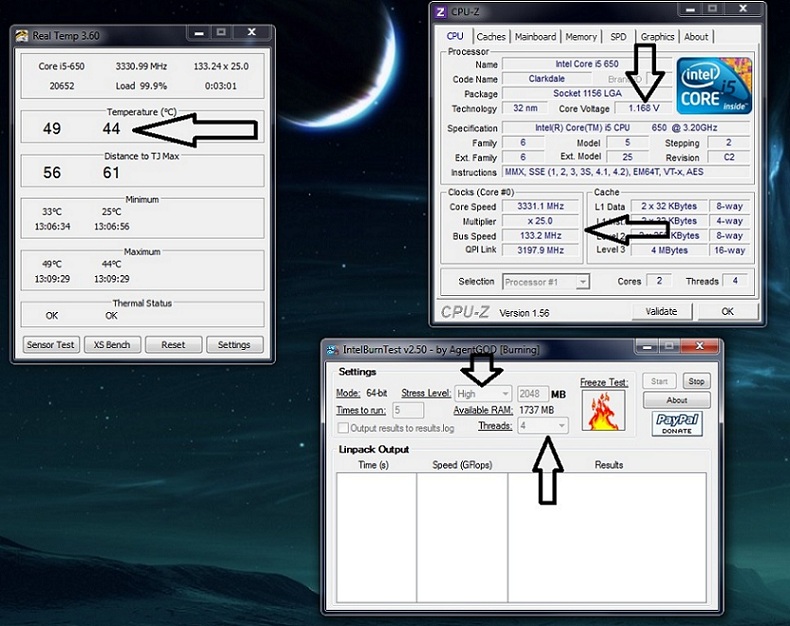Click the Sensor Test button in Real Temp
The width and height of the screenshot is (790, 626).
(x=50, y=345)
